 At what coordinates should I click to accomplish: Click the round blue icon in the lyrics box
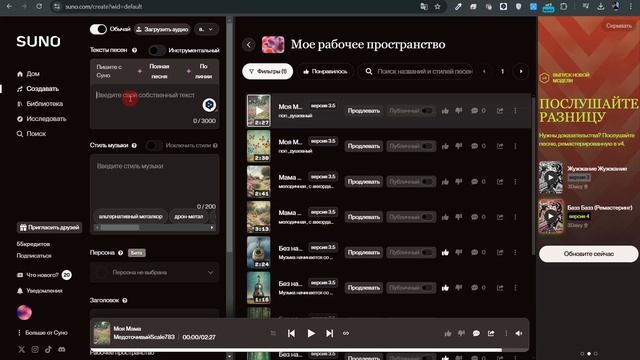[209, 105]
